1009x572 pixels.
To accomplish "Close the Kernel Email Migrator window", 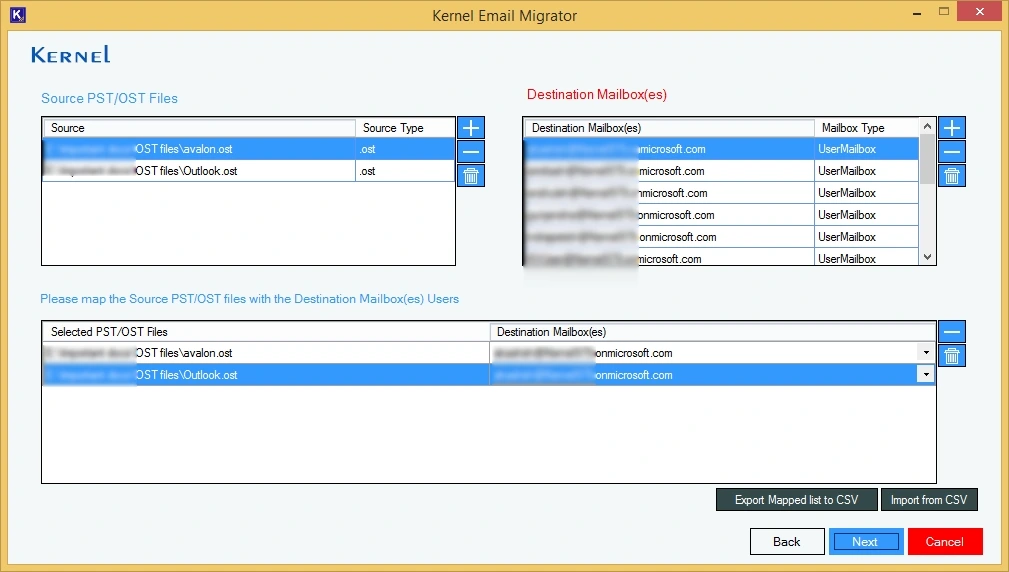I will (980, 12).
